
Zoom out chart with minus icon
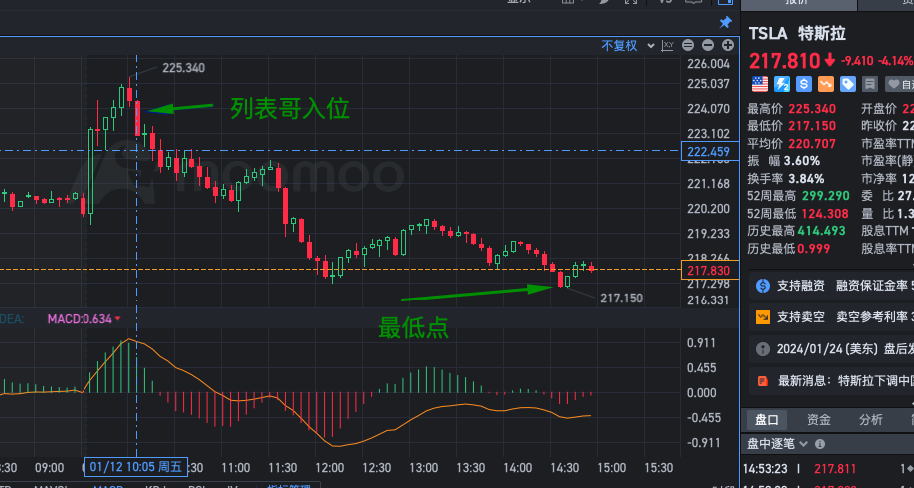[x=708, y=45]
